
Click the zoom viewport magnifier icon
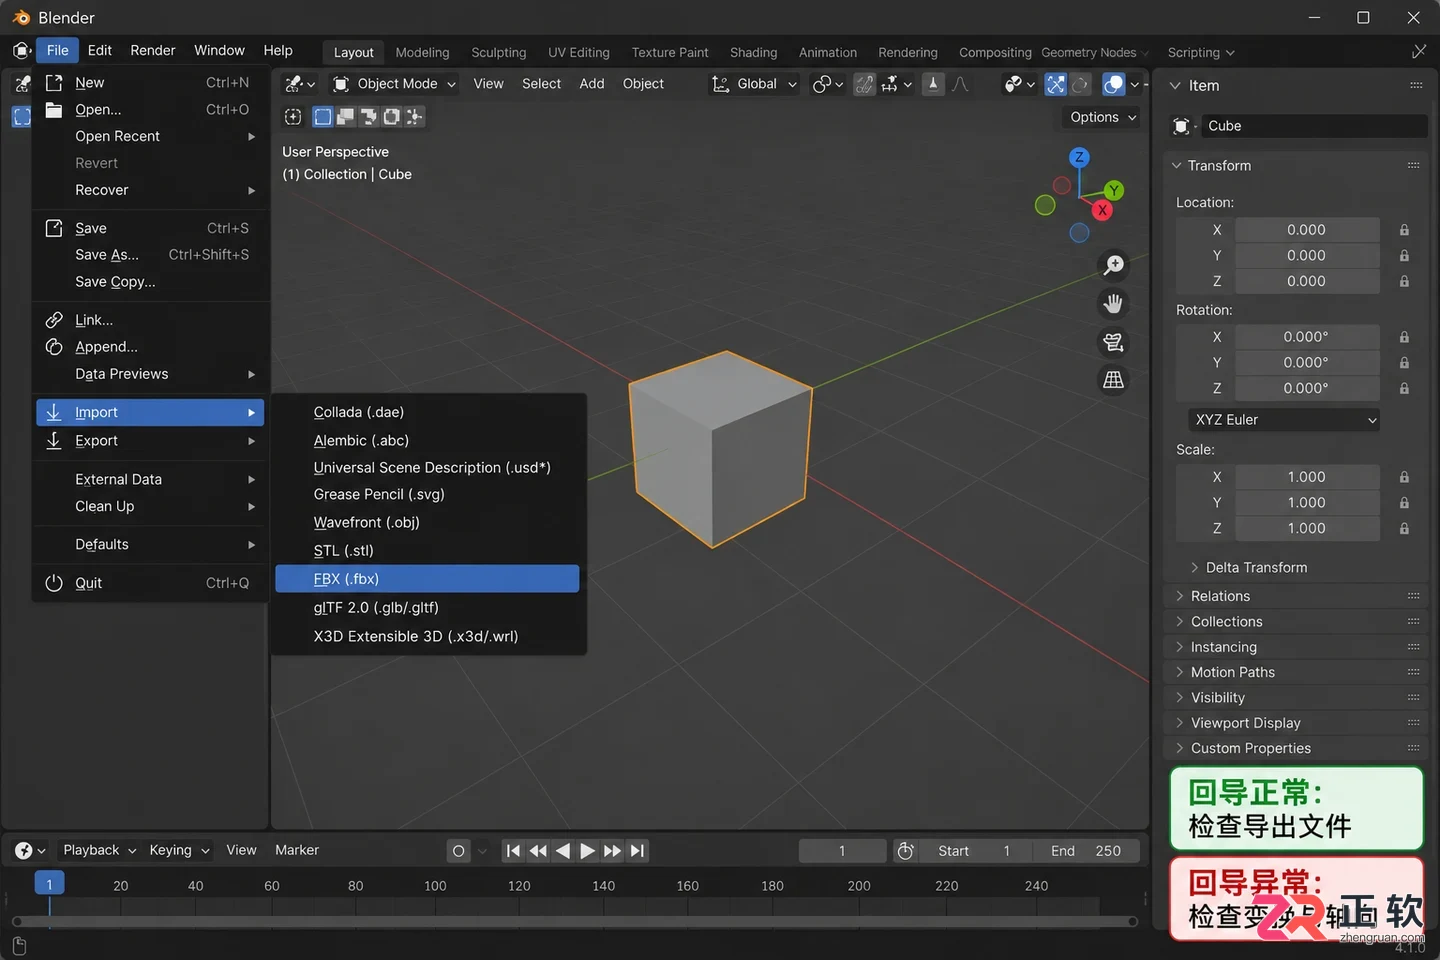click(1113, 265)
